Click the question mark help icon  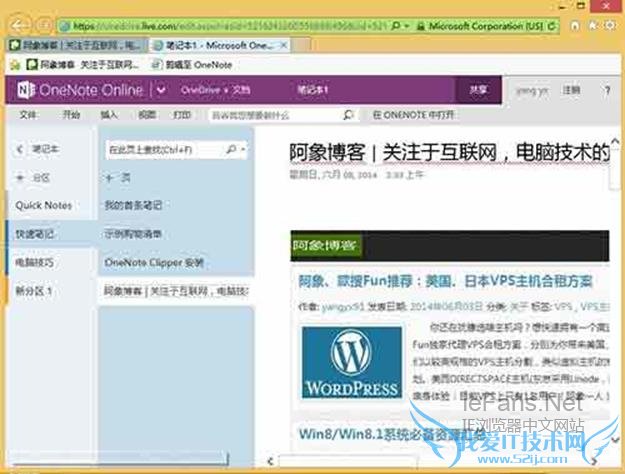point(607,91)
